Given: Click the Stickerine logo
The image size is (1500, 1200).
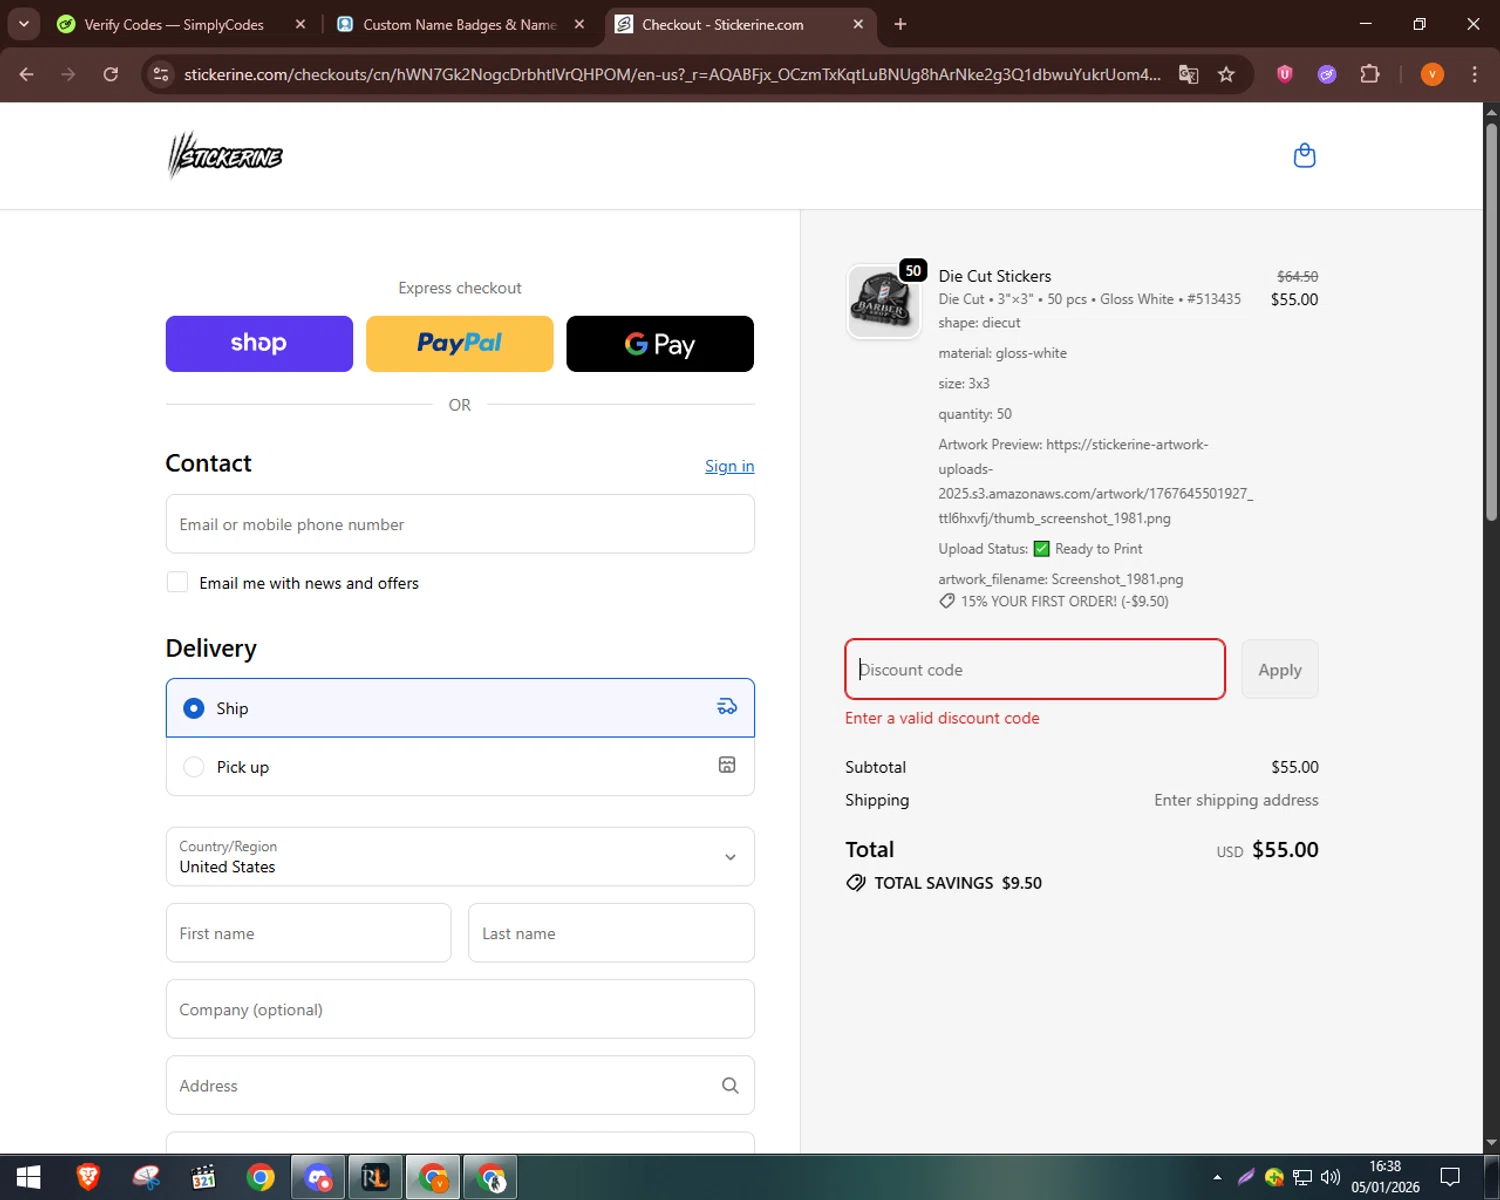Looking at the screenshot, I should pyautogui.click(x=225, y=156).
